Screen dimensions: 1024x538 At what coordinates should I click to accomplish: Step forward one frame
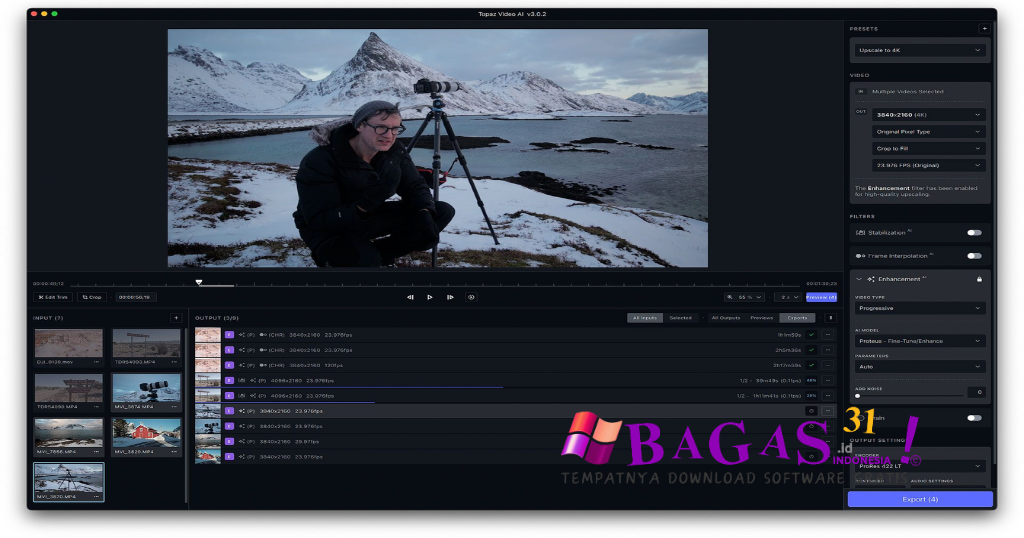(450, 297)
